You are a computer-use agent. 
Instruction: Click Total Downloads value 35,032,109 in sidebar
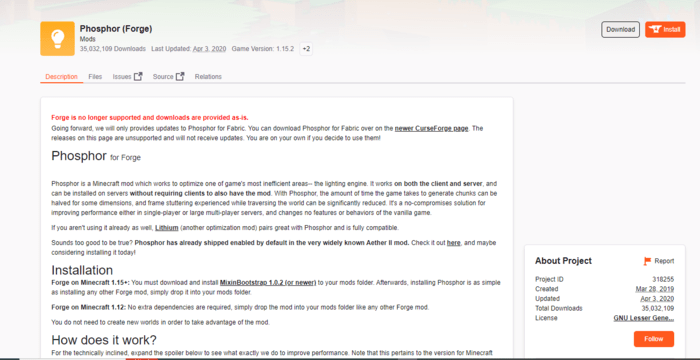[x=658, y=308]
